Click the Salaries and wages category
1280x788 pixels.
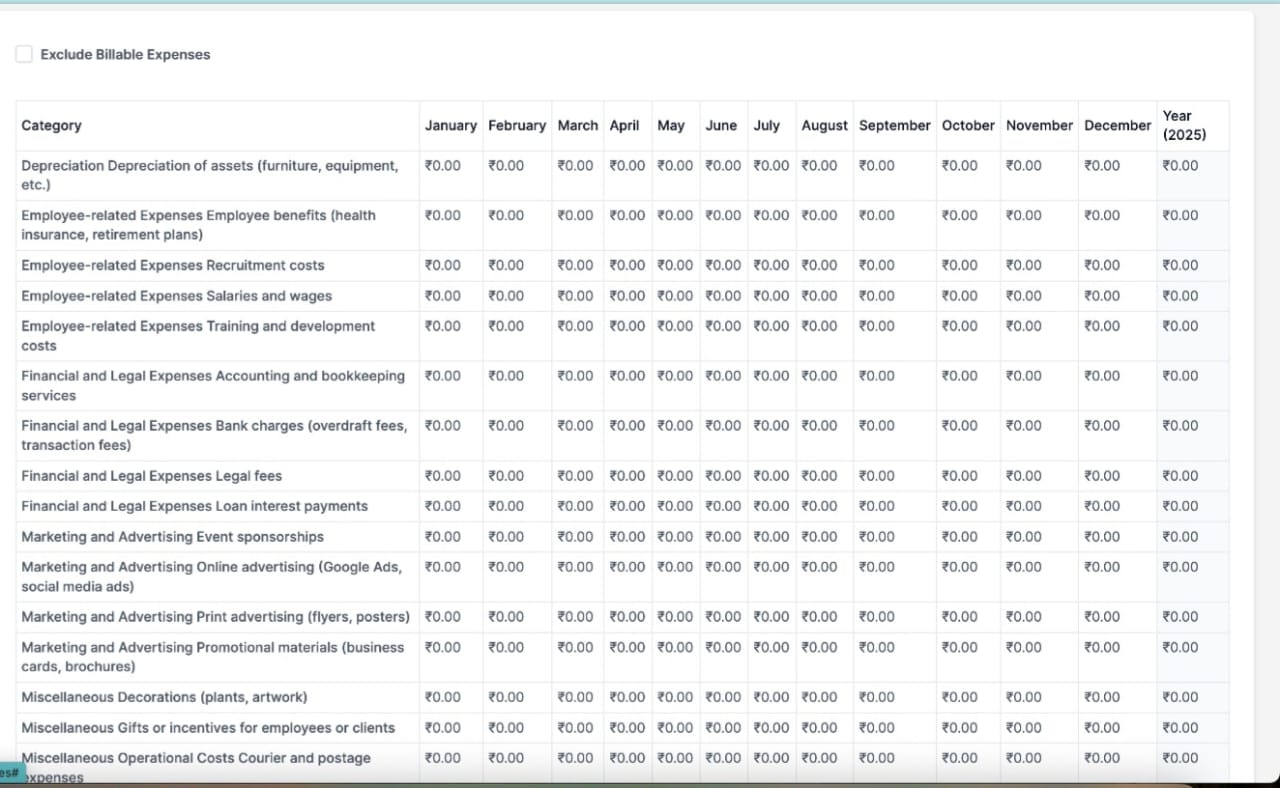(x=176, y=296)
